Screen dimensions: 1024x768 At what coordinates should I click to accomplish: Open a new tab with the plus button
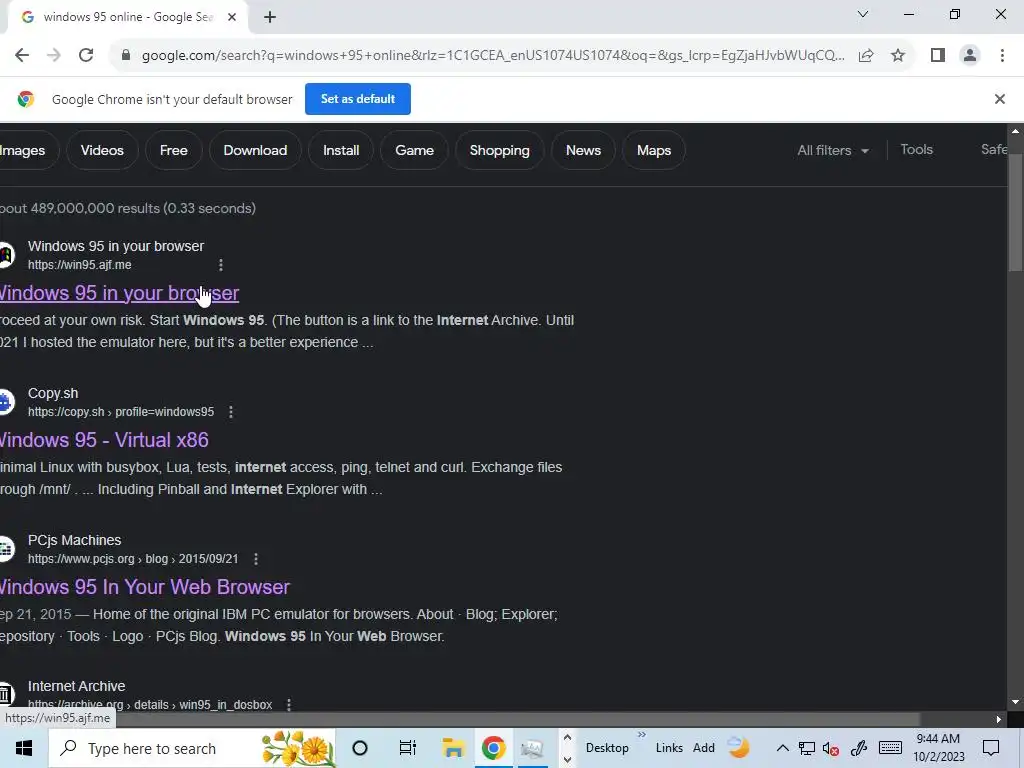coord(270,18)
